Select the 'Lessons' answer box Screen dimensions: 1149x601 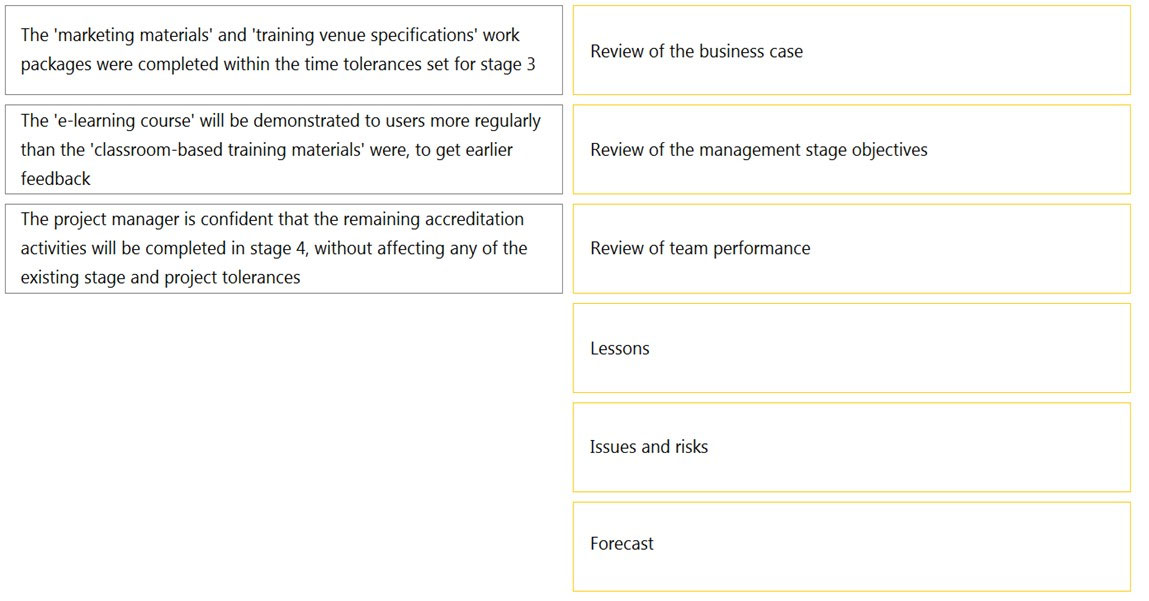[851, 348]
